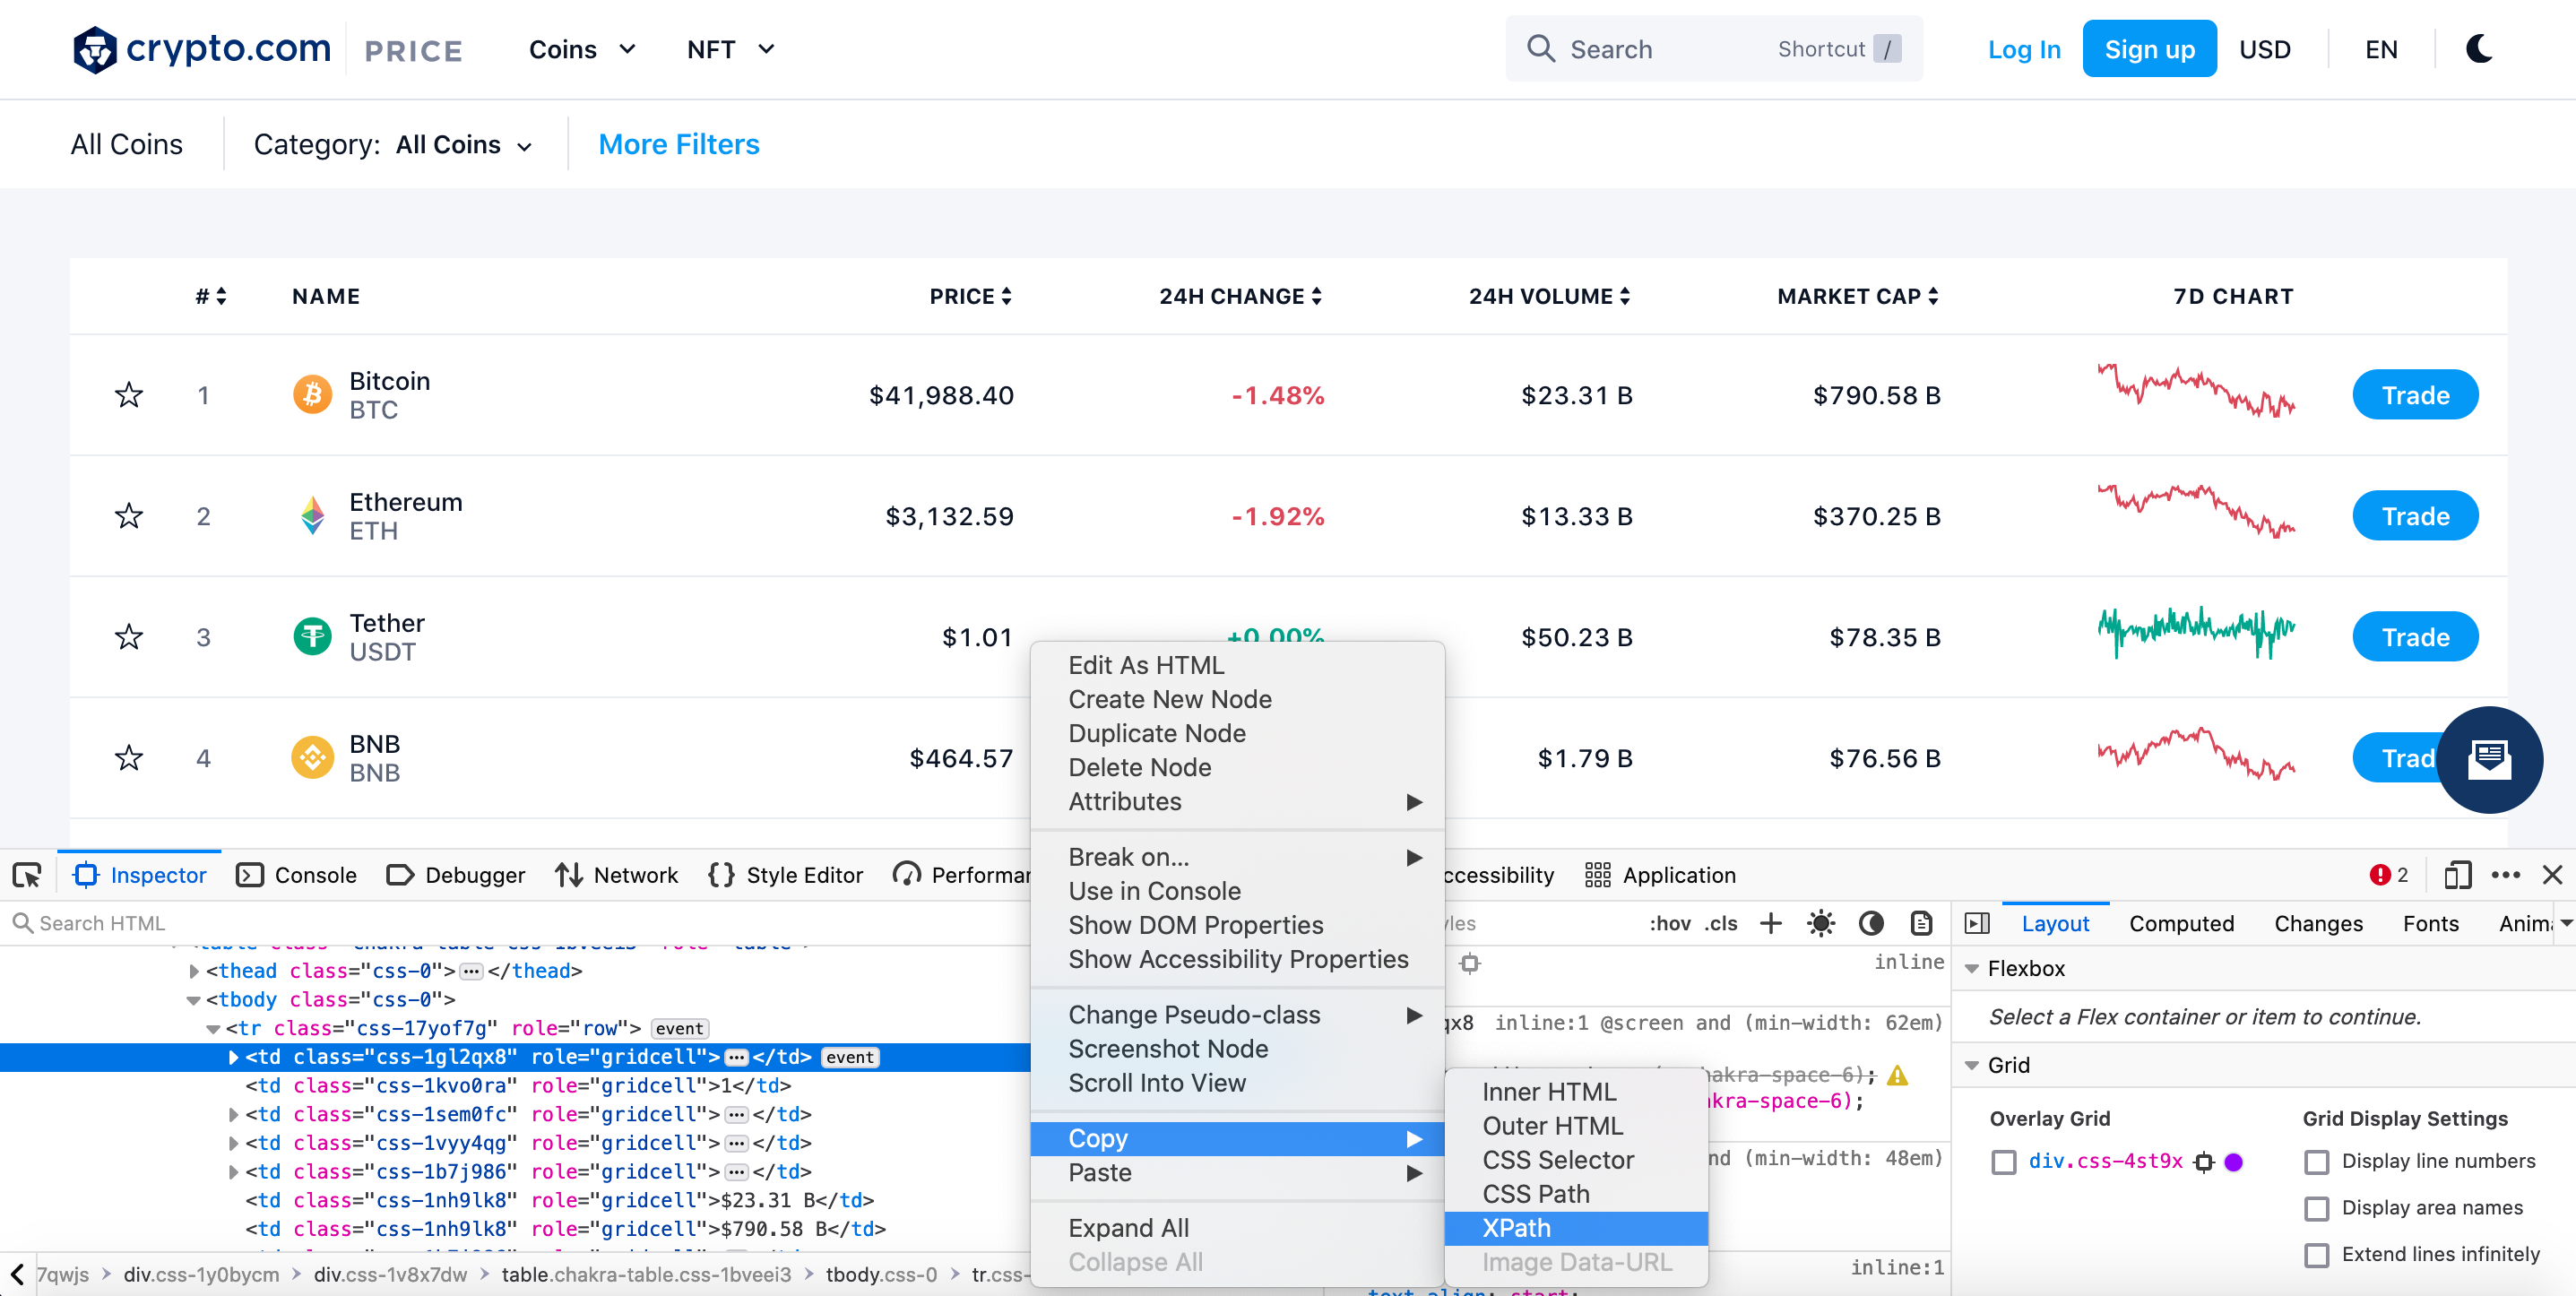The width and height of the screenshot is (2576, 1296).
Task: Choose XPath in the Copy submenu
Action: coord(1576,1228)
